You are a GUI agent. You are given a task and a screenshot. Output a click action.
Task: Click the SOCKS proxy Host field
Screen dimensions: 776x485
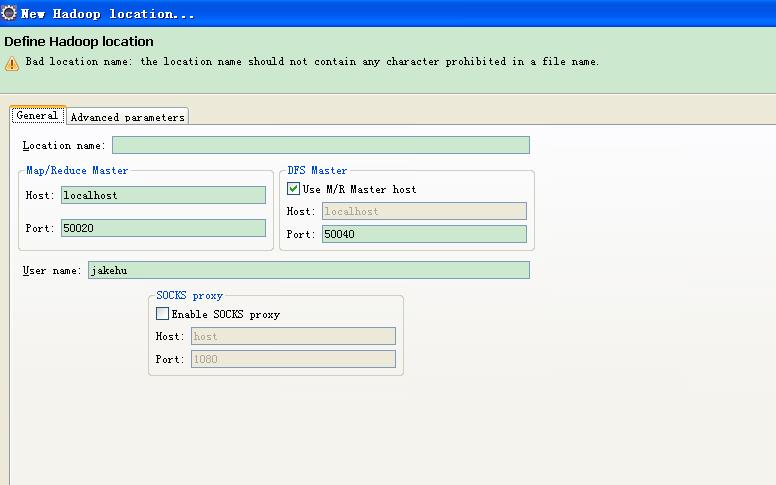point(293,336)
